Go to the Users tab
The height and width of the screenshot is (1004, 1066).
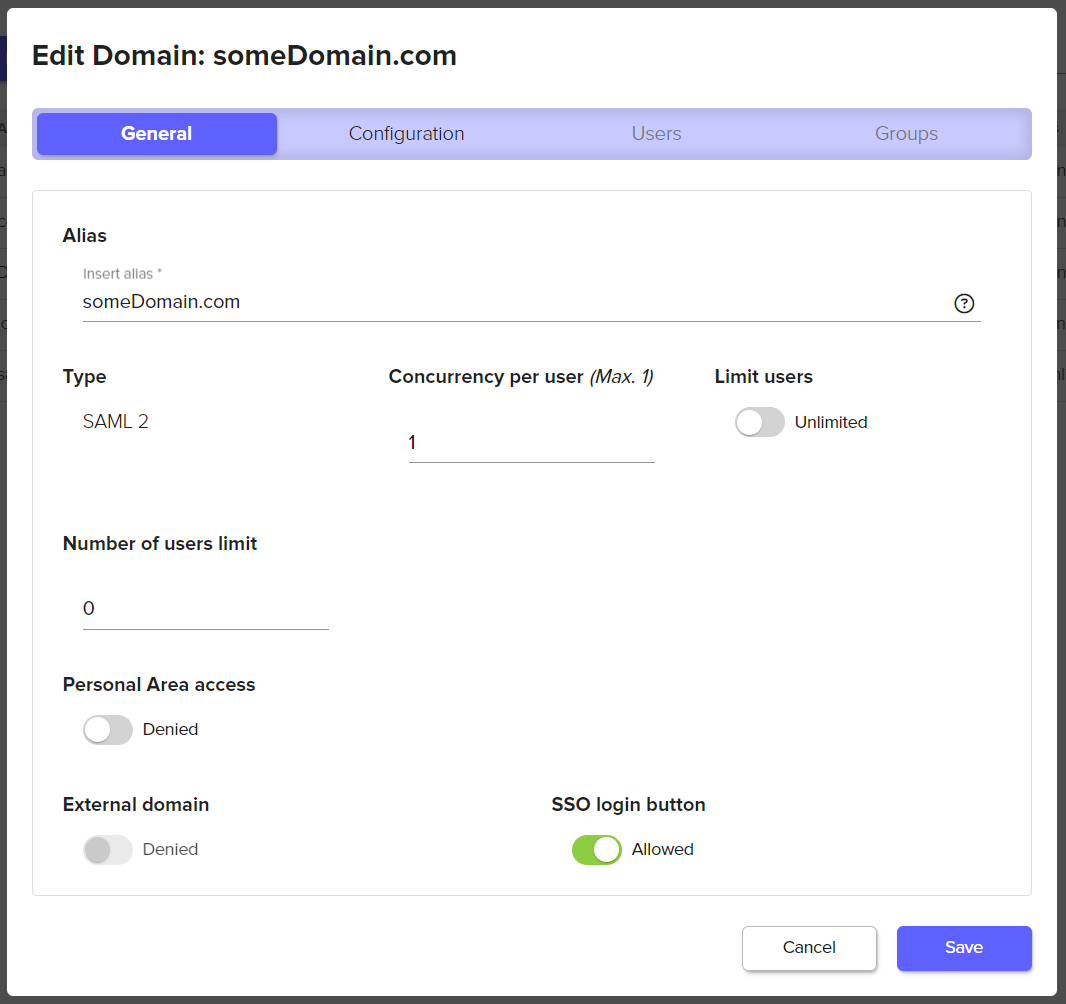(x=656, y=134)
